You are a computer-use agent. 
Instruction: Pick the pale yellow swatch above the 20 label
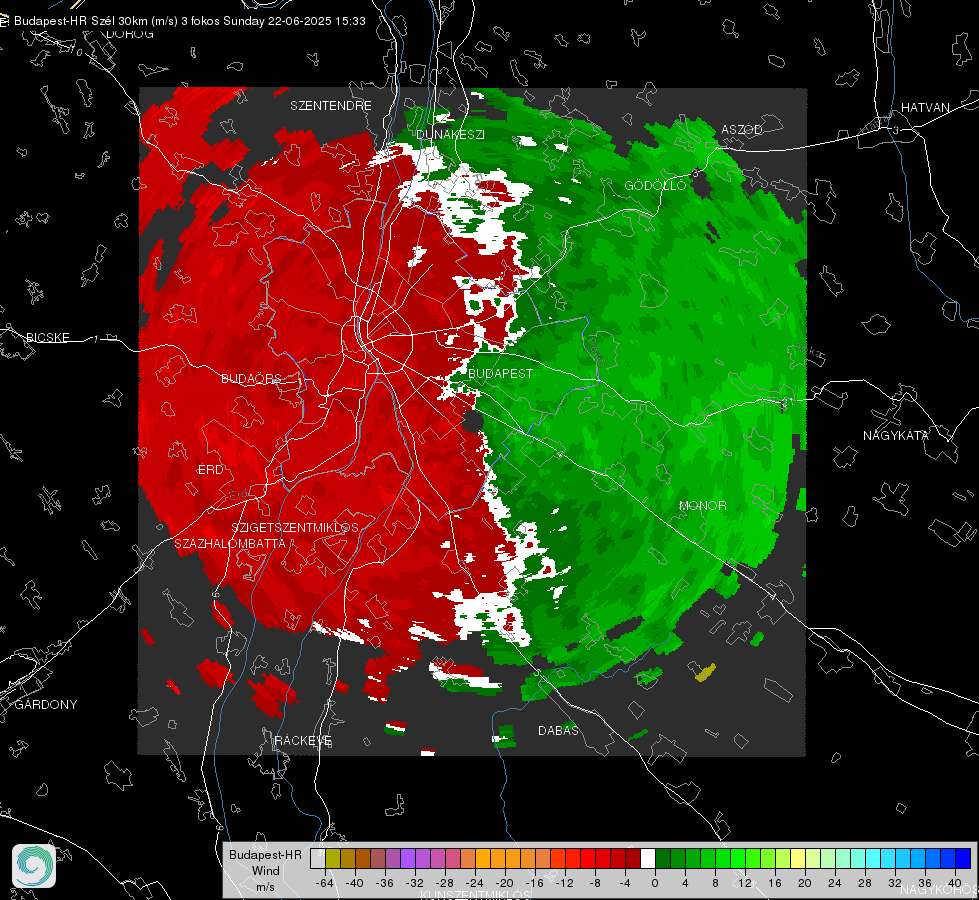click(x=798, y=858)
